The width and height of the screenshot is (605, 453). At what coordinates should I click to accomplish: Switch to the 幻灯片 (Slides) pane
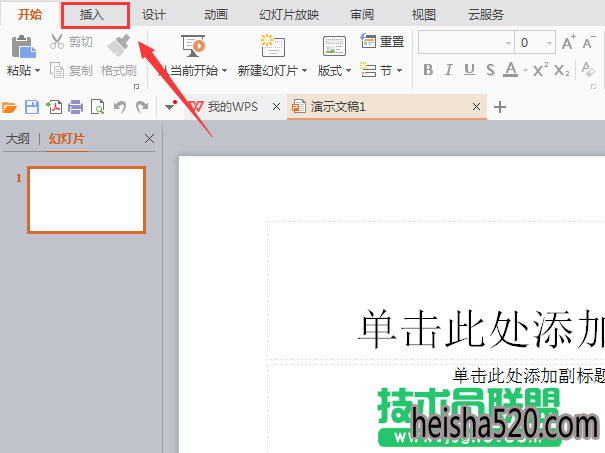tap(66, 139)
